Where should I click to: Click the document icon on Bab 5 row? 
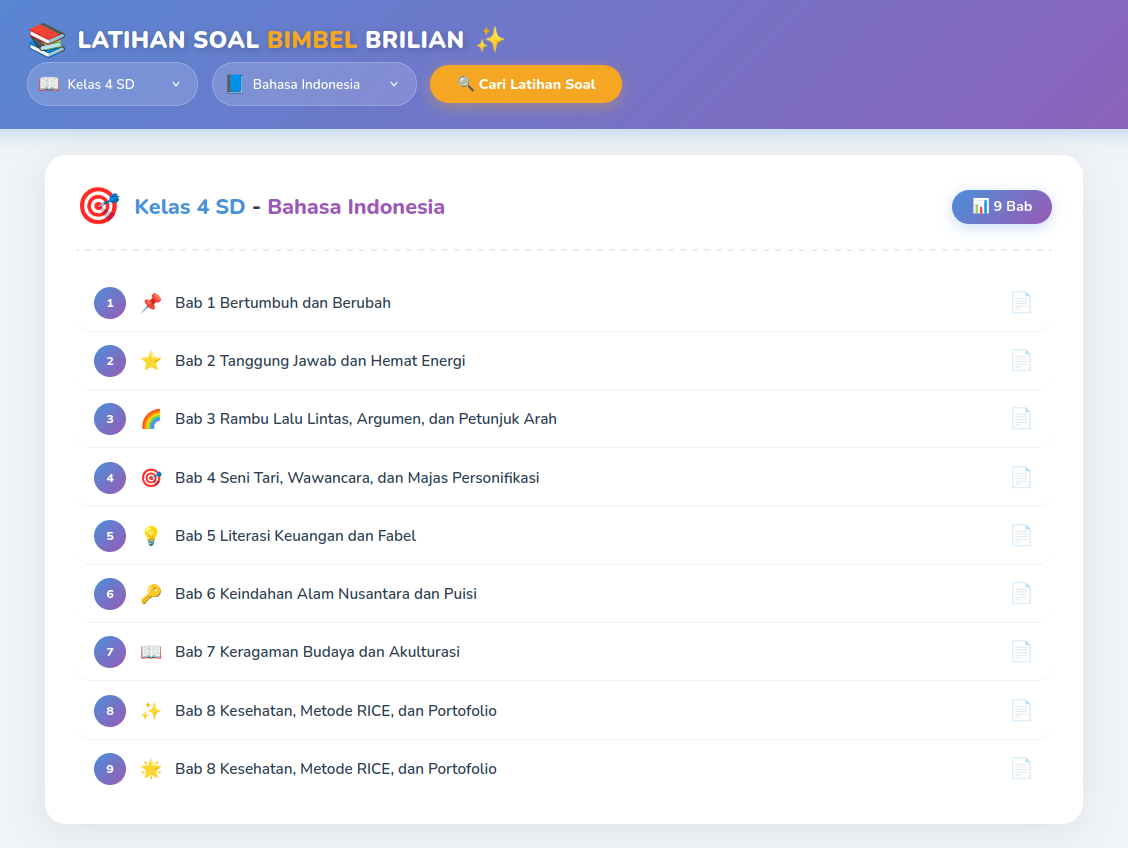(1021, 535)
